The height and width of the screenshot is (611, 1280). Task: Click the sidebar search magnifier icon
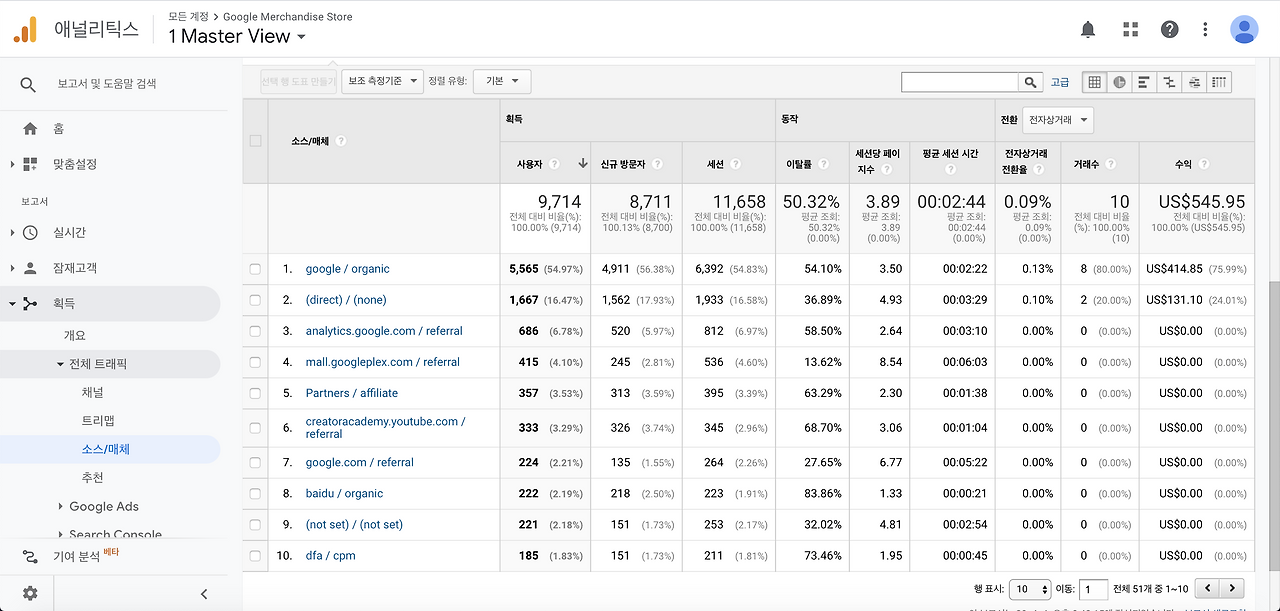[28, 84]
